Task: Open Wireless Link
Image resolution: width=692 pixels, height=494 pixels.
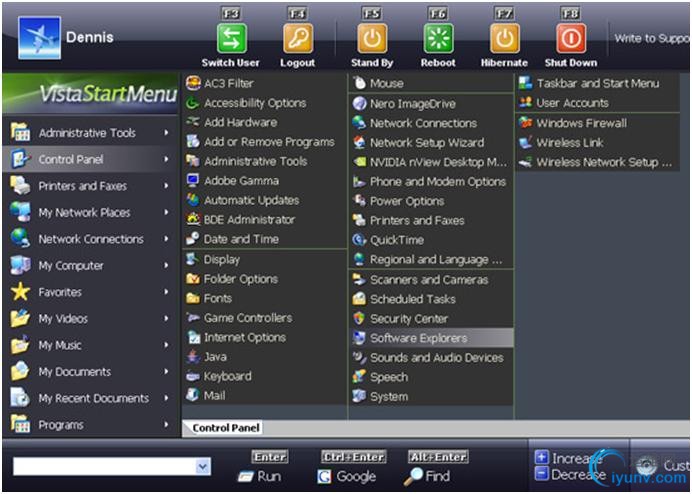Action: pos(598,143)
